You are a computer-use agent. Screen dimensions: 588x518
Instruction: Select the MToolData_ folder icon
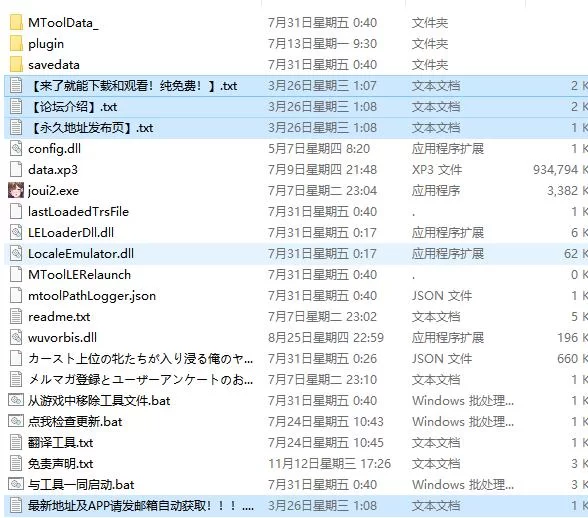[16, 23]
